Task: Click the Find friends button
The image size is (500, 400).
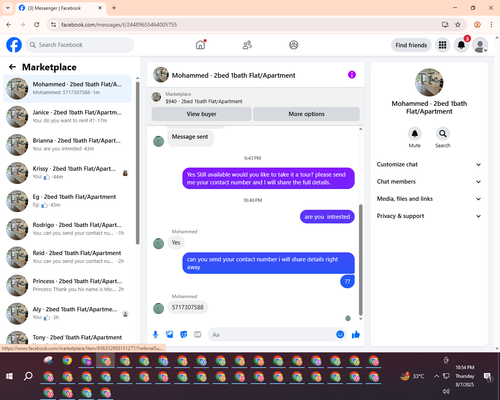Action: [x=411, y=45]
